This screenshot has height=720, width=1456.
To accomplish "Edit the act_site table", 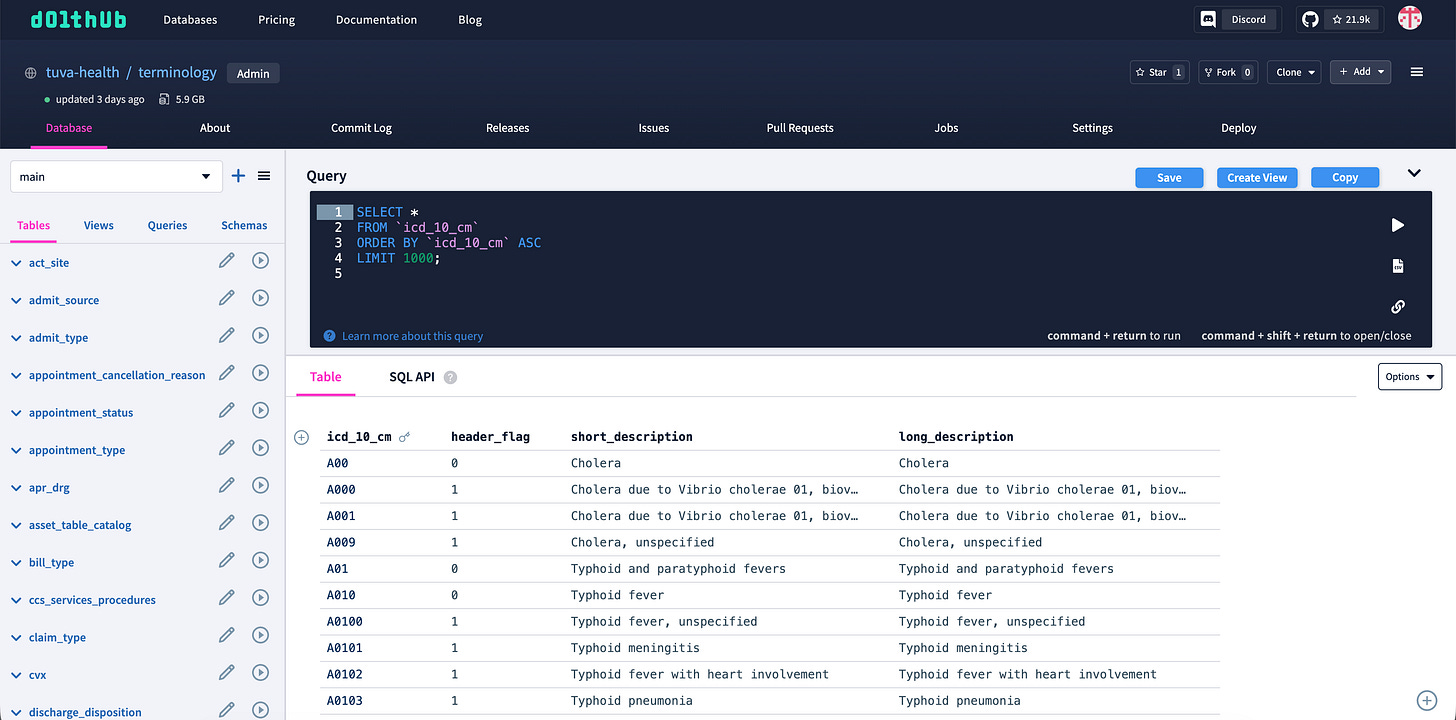I will tap(227, 261).
